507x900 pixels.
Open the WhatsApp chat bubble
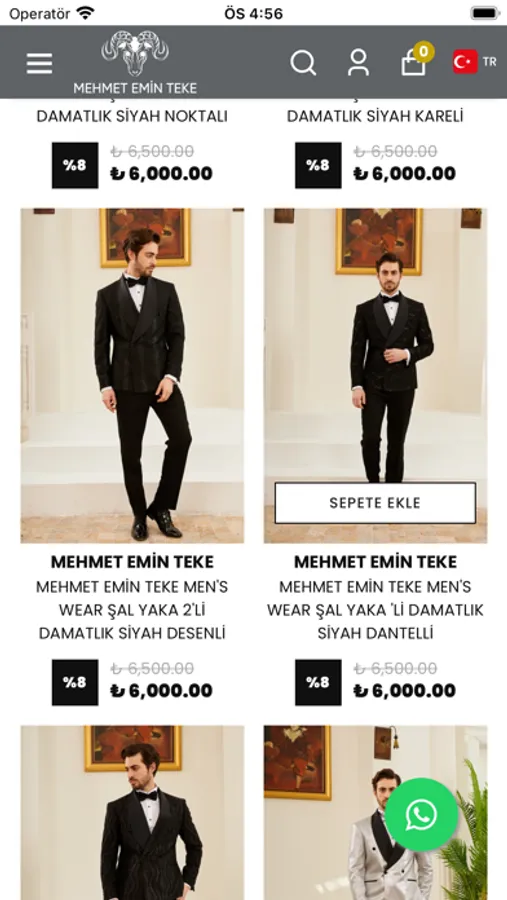pos(421,814)
